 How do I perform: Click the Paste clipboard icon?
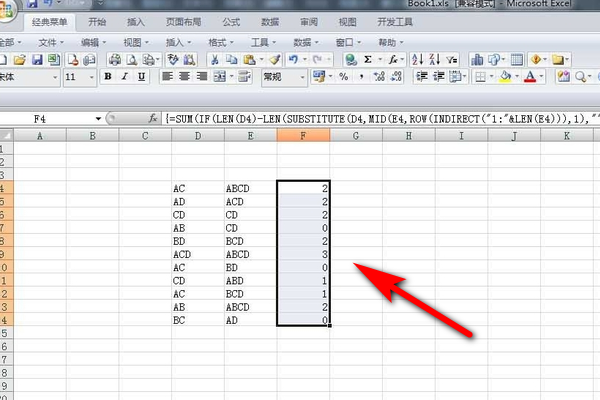click(249, 60)
